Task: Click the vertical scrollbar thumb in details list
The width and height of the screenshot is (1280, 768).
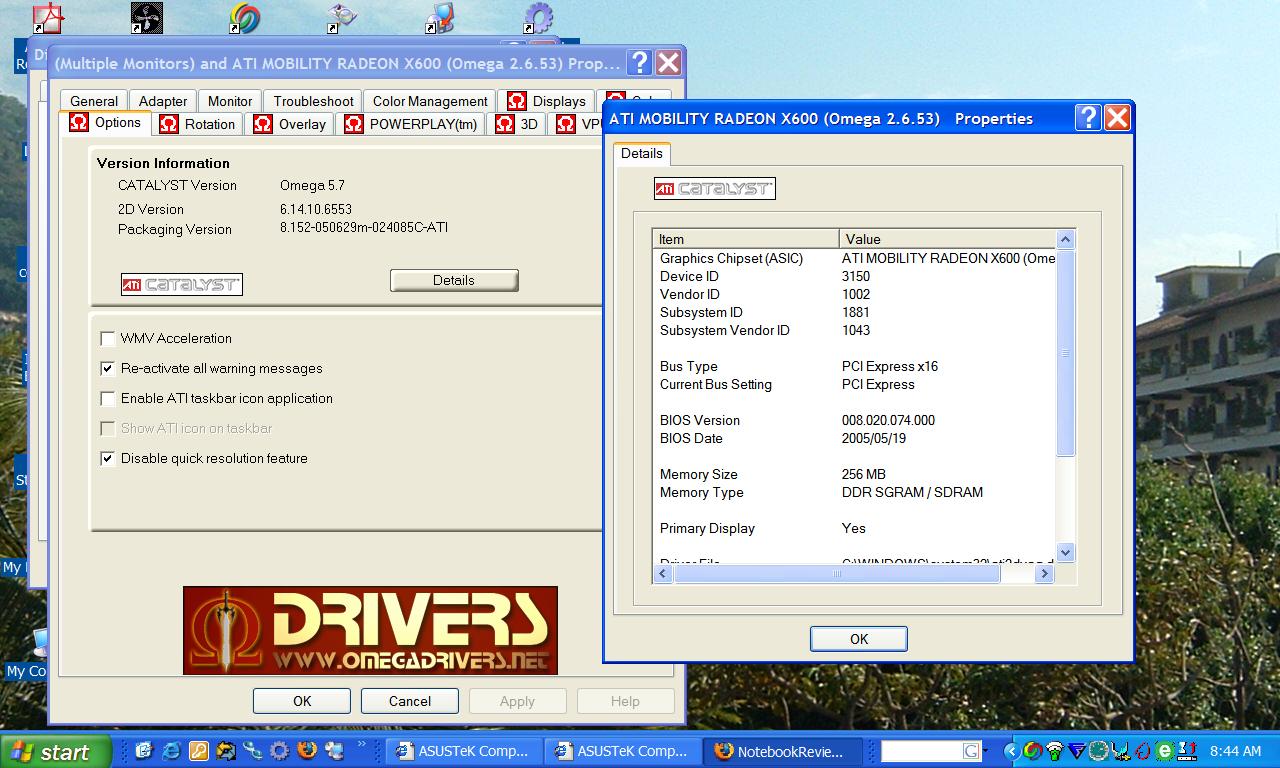Action: pyautogui.click(x=1065, y=353)
